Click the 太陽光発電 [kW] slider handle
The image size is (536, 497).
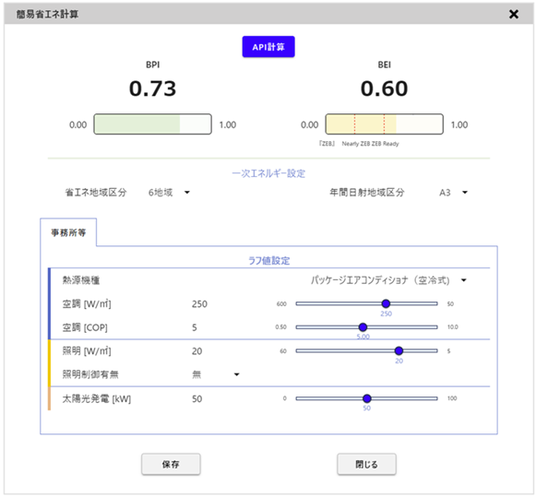pos(367,399)
